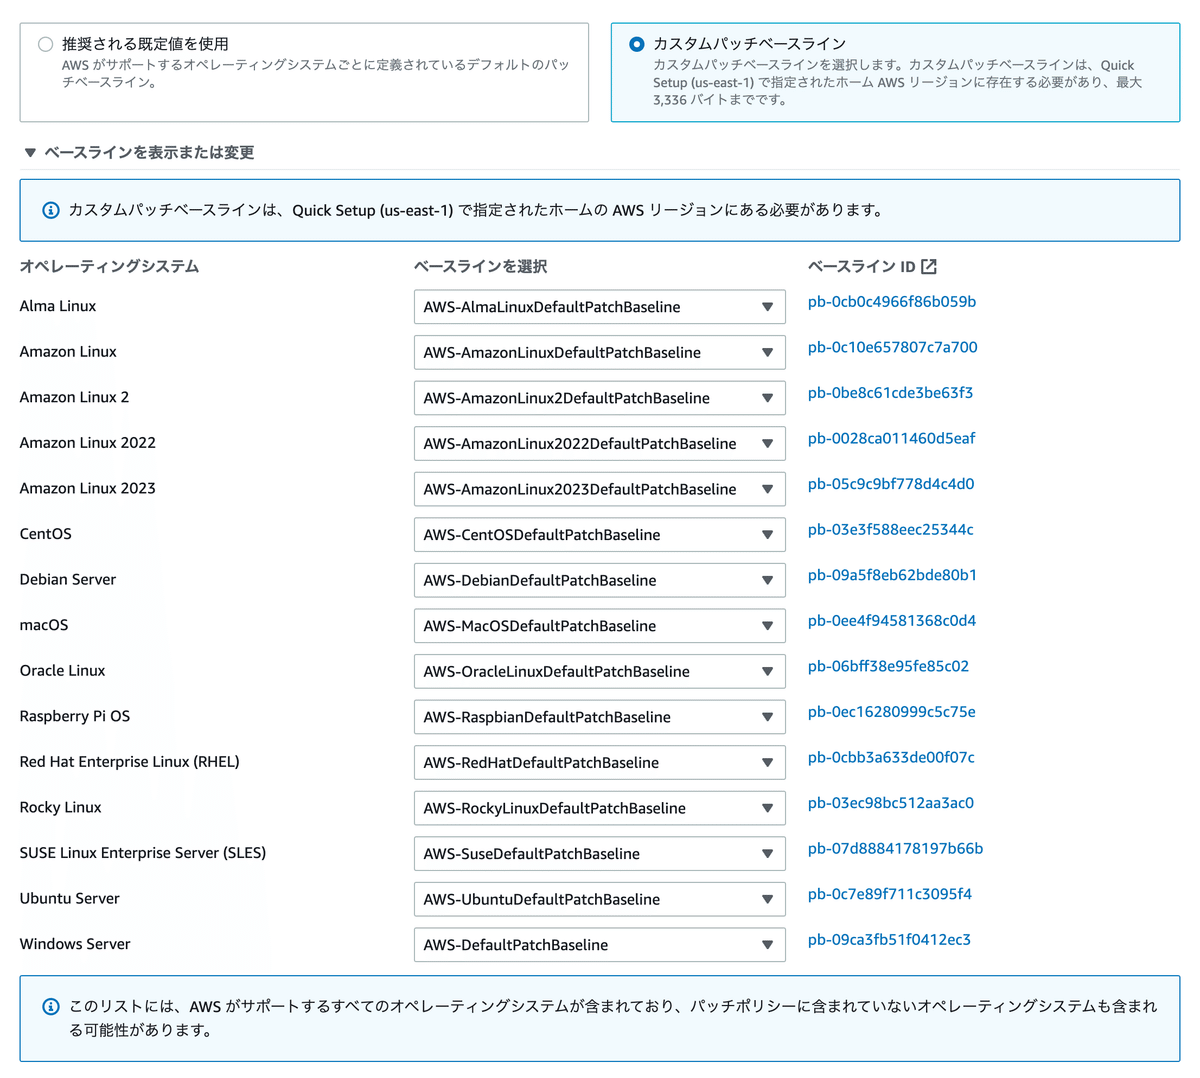Click the Rocky Linux row label
1200x1078 pixels.
point(61,807)
